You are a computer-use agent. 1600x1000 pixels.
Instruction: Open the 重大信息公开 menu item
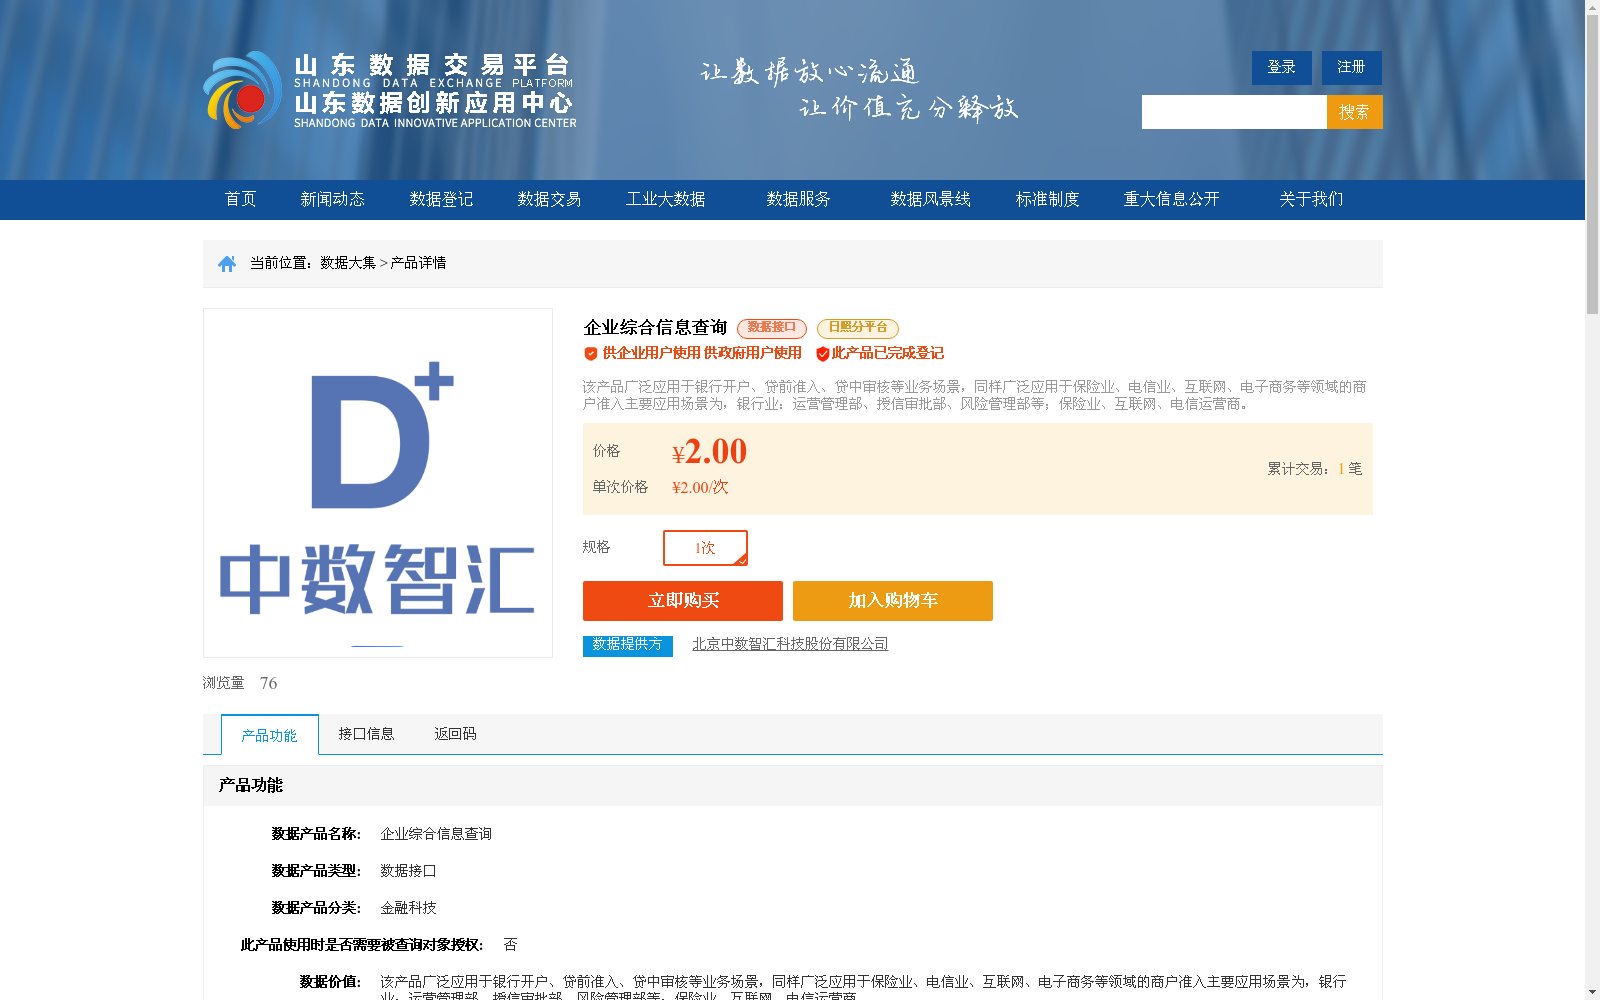1171,199
